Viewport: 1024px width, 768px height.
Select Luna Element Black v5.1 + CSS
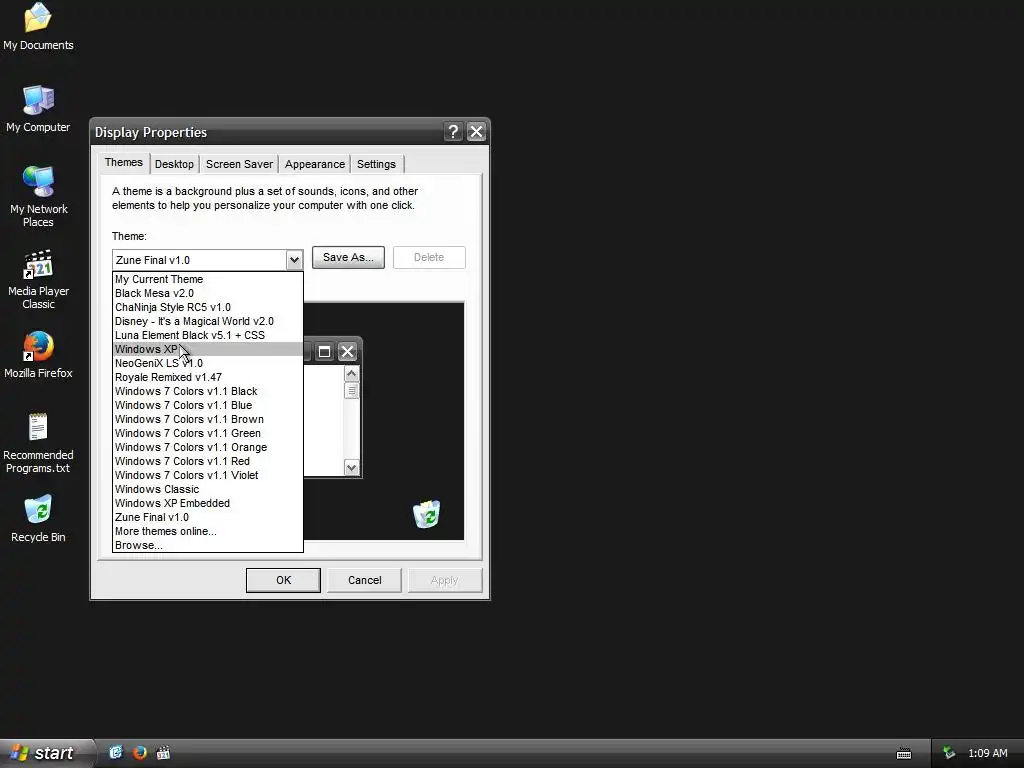(208, 335)
